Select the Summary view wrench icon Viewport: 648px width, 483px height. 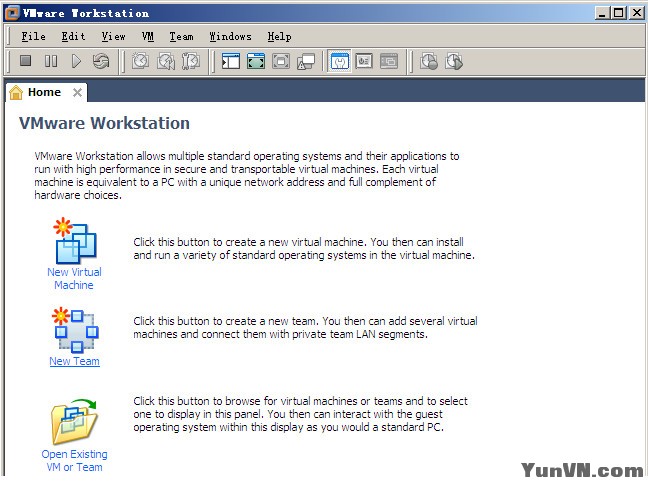(340, 61)
